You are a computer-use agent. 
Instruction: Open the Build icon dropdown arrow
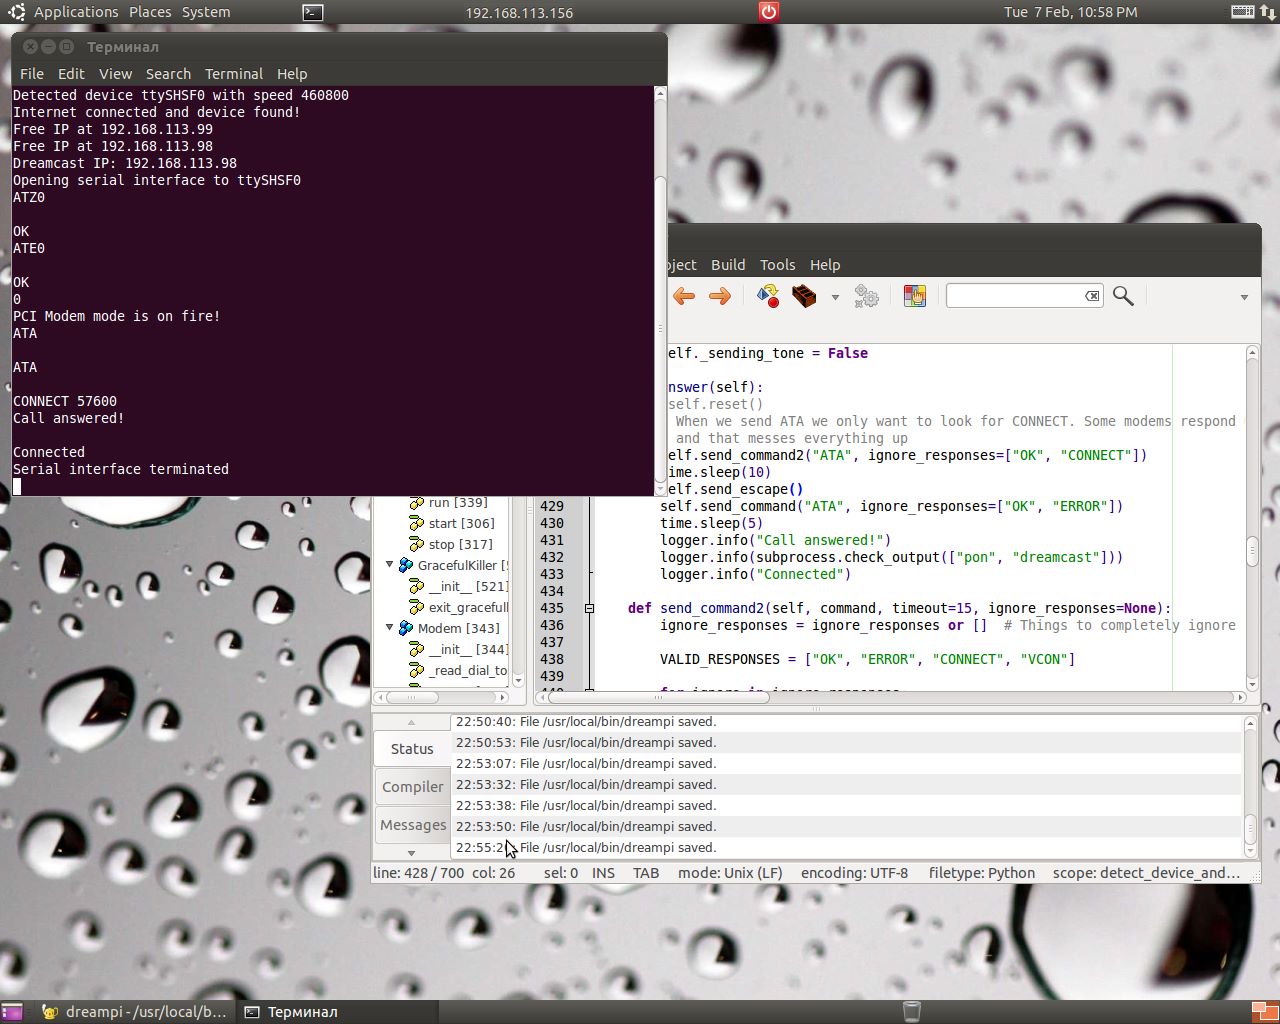[835, 297]
